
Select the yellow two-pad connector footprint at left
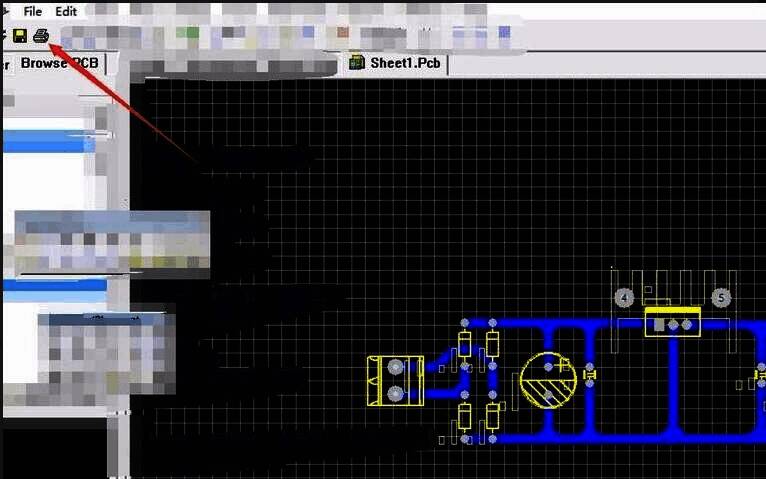[x=395, y=380]
